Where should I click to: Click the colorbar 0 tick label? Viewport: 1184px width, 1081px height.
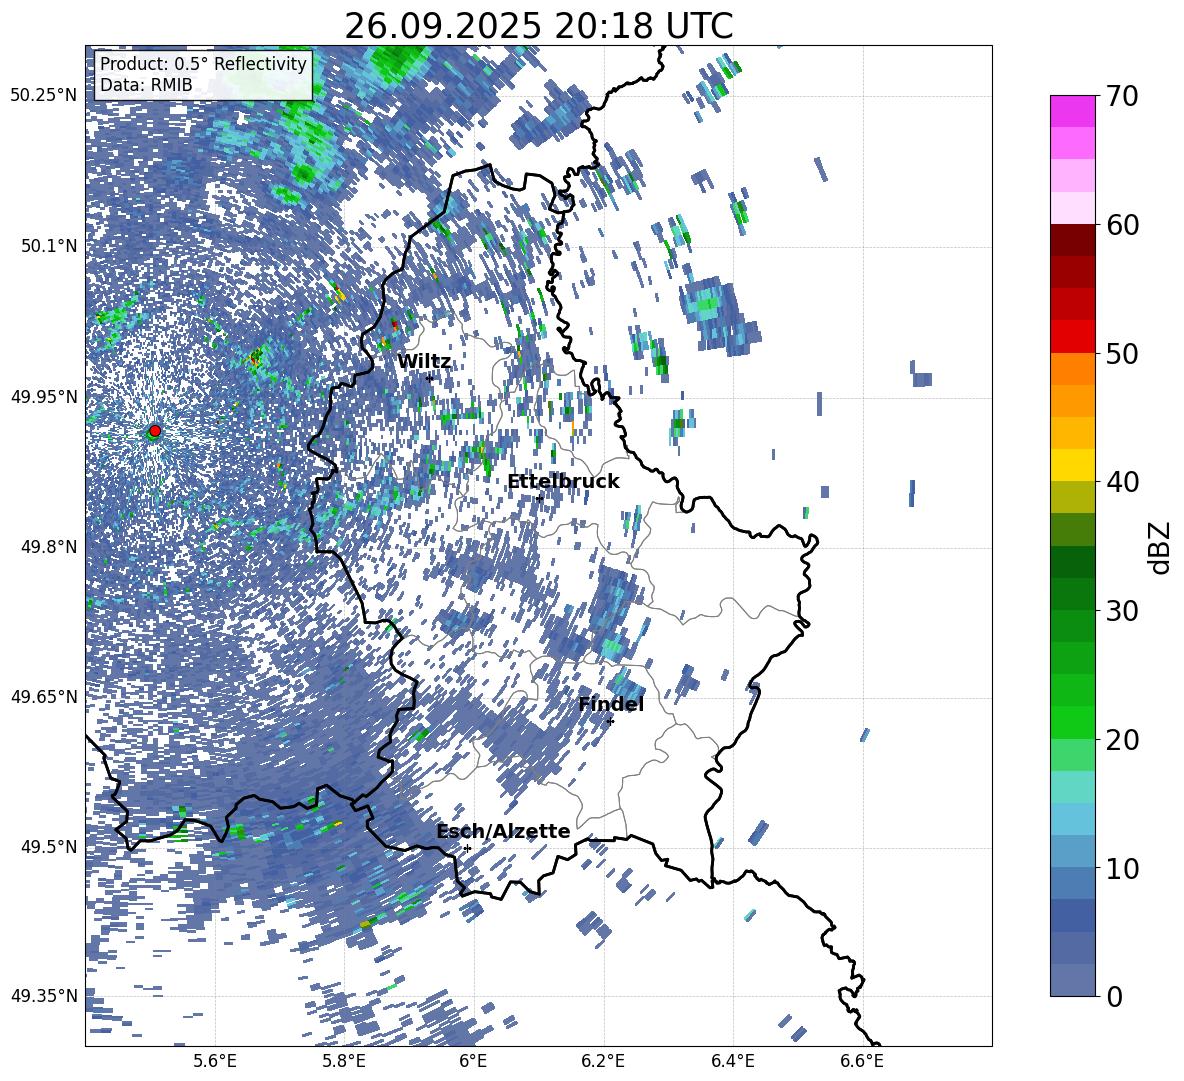point(1114,996)
